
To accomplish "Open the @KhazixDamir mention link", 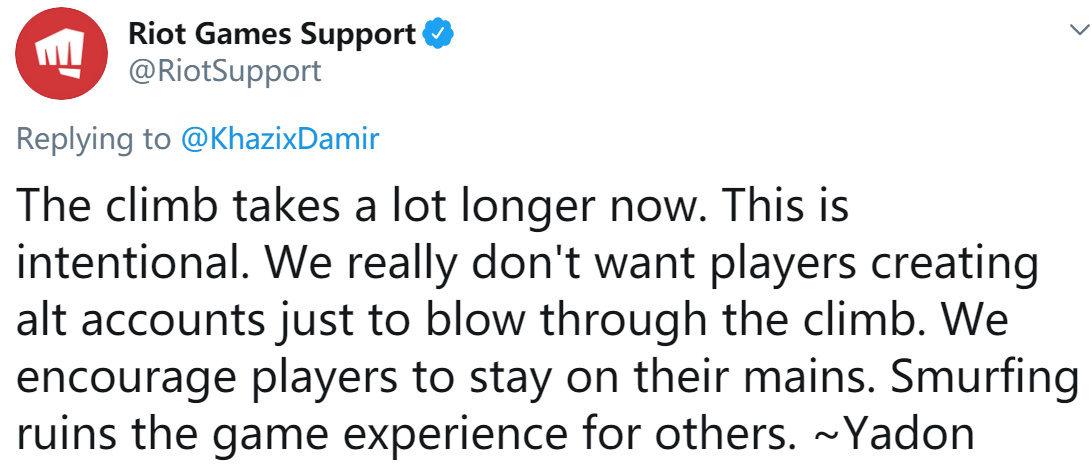I will [279, 139].
